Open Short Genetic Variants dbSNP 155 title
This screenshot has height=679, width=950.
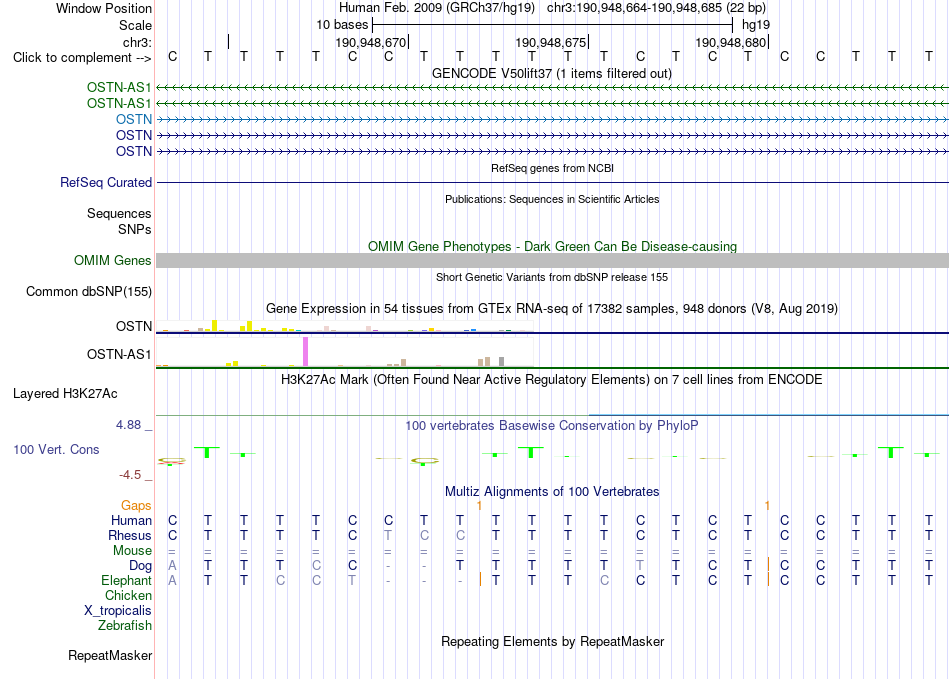[x=552, y=277]
